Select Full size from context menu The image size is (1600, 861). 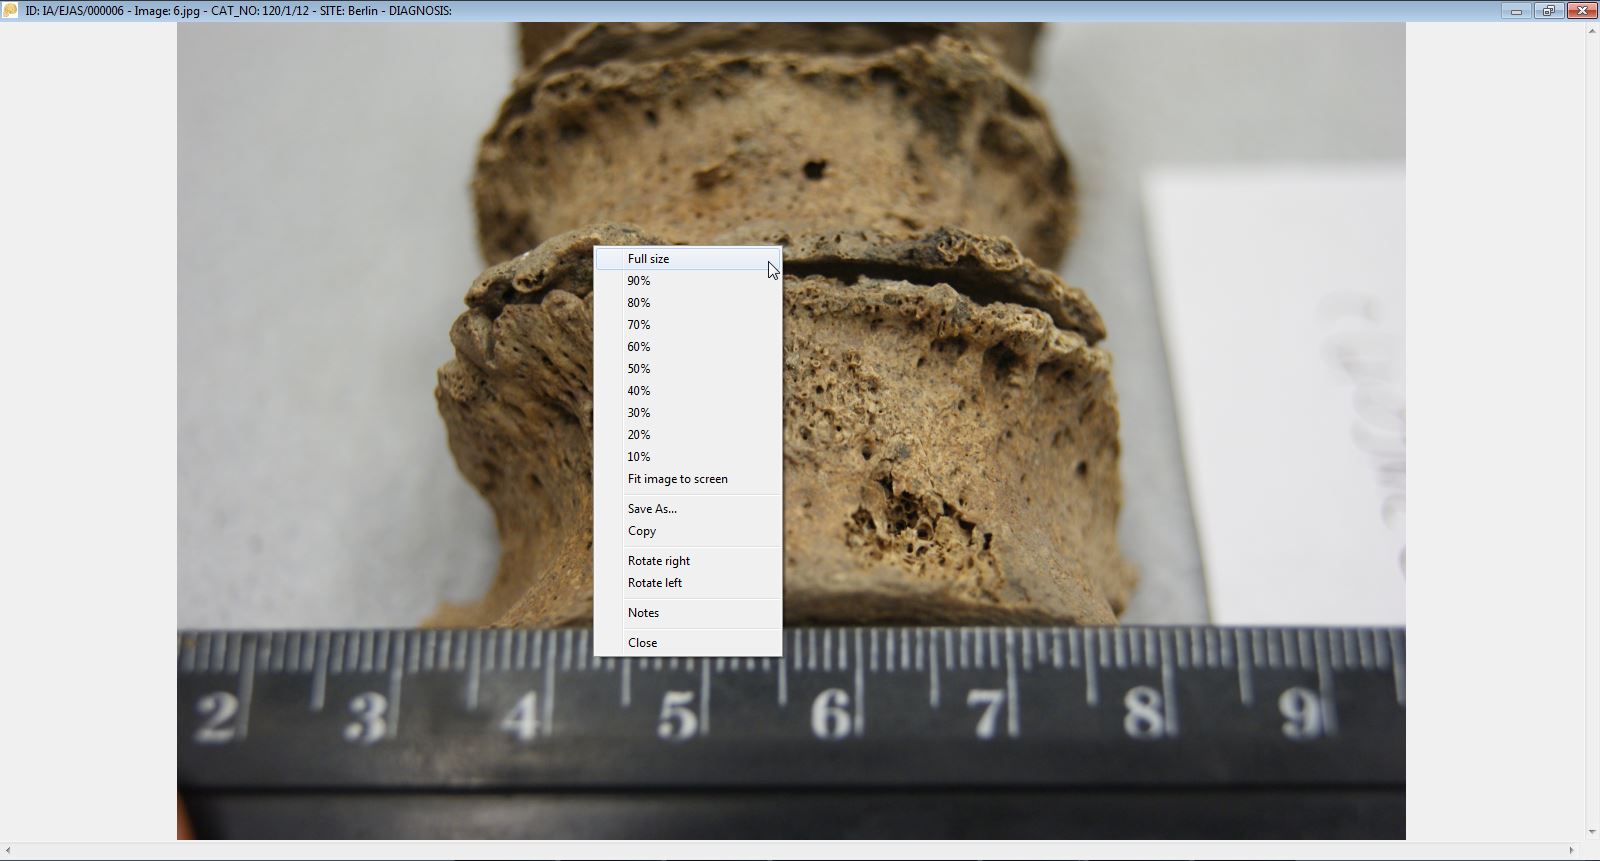[649, 259]
